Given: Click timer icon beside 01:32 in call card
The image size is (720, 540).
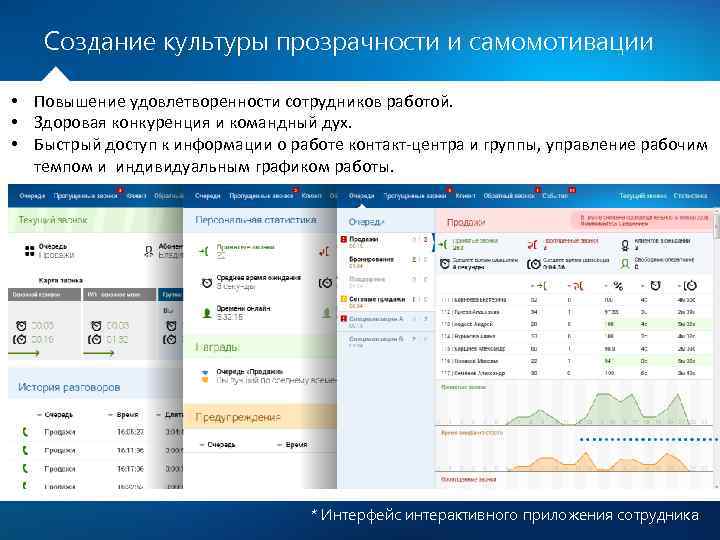Looking at the screenshot, I should (x=95, y=339).
